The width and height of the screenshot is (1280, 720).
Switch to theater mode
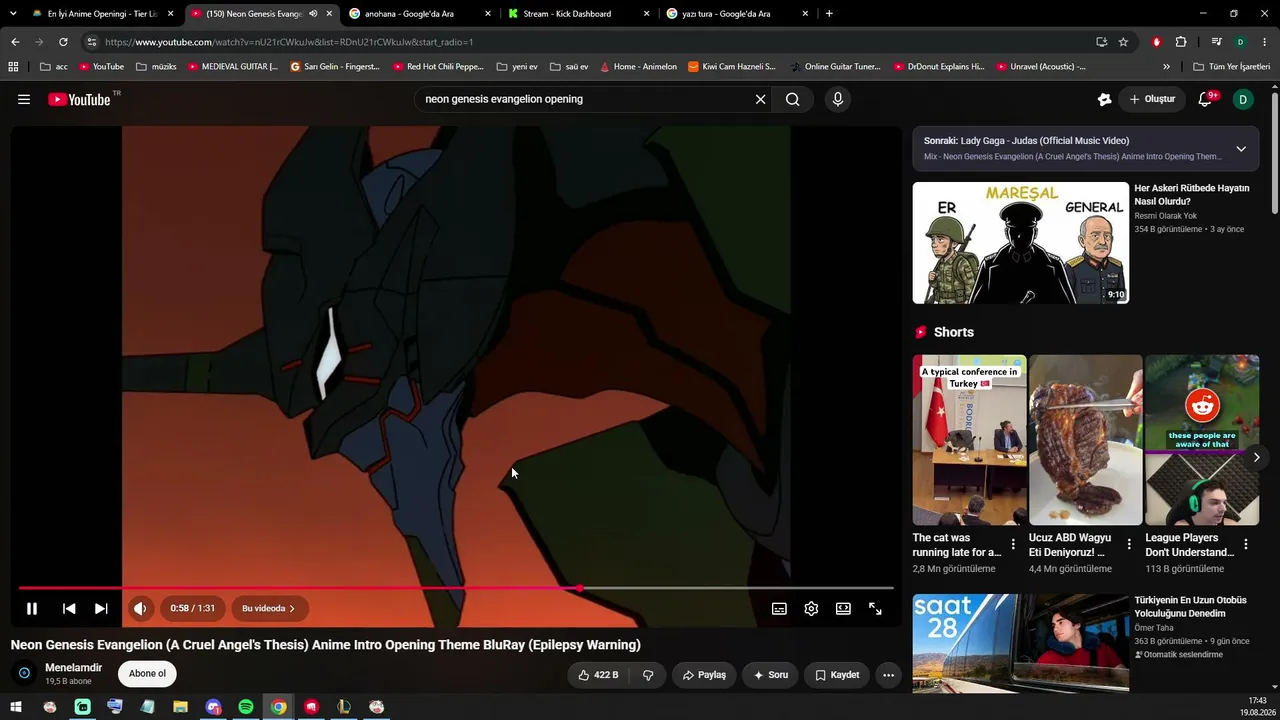843,608
